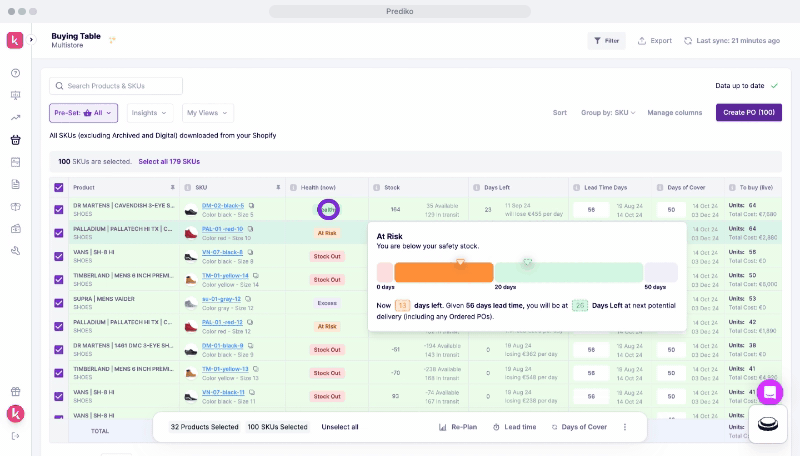Click the green healthy segment of stock bar

[x=569, y=272]
